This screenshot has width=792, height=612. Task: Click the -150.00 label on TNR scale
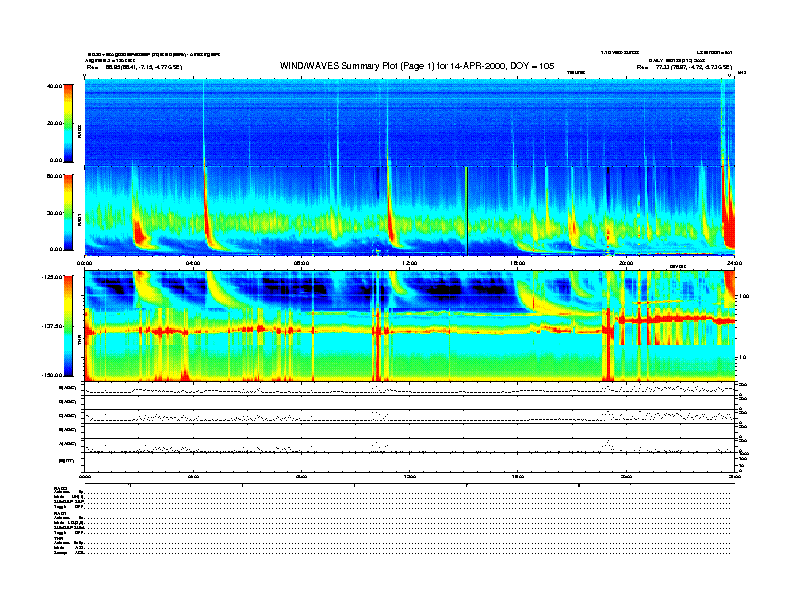pyautogui.click(x=52, y=375)
